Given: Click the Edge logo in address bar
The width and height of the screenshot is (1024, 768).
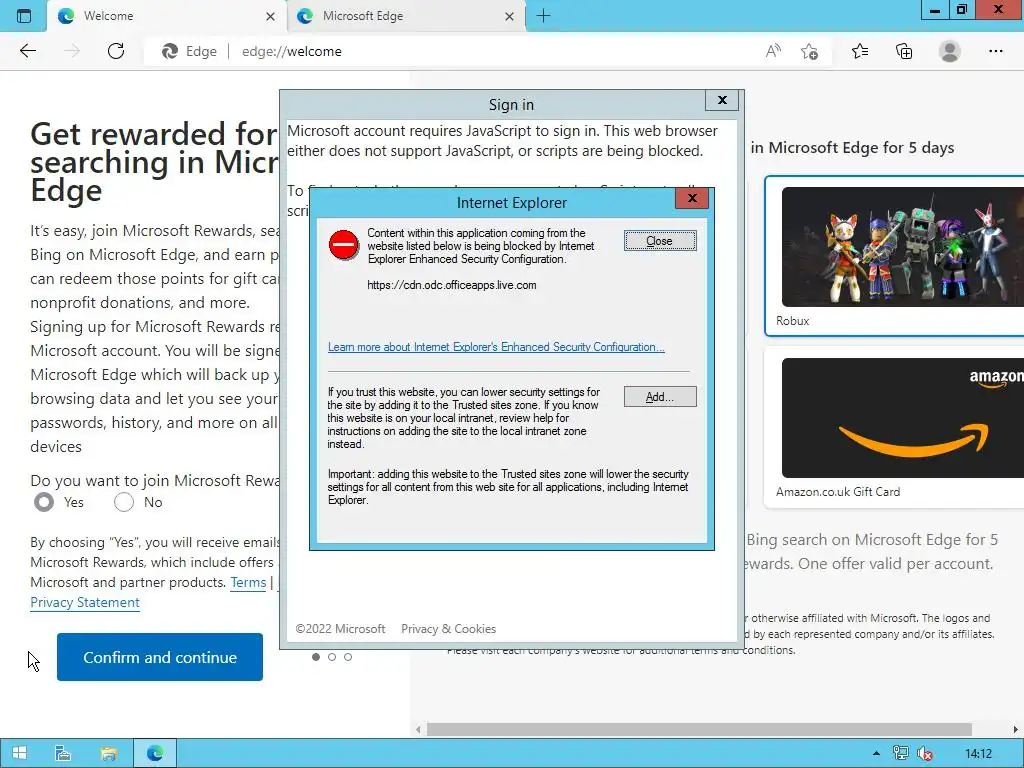Looking at the screenshot, I should 170,51.
